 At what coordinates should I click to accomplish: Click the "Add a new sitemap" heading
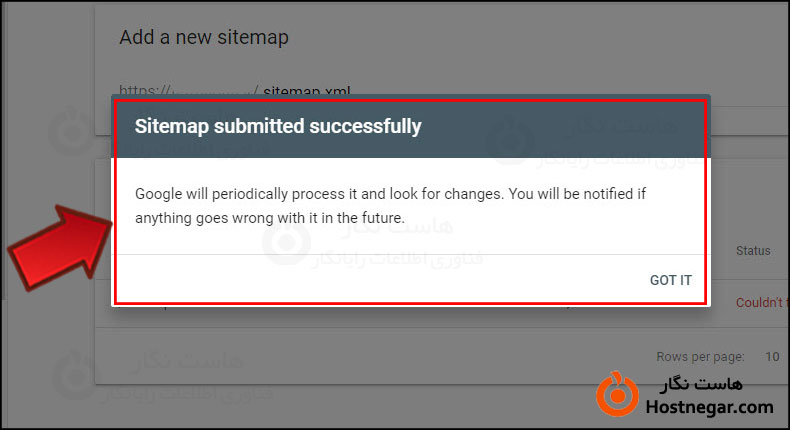(204, 38)
